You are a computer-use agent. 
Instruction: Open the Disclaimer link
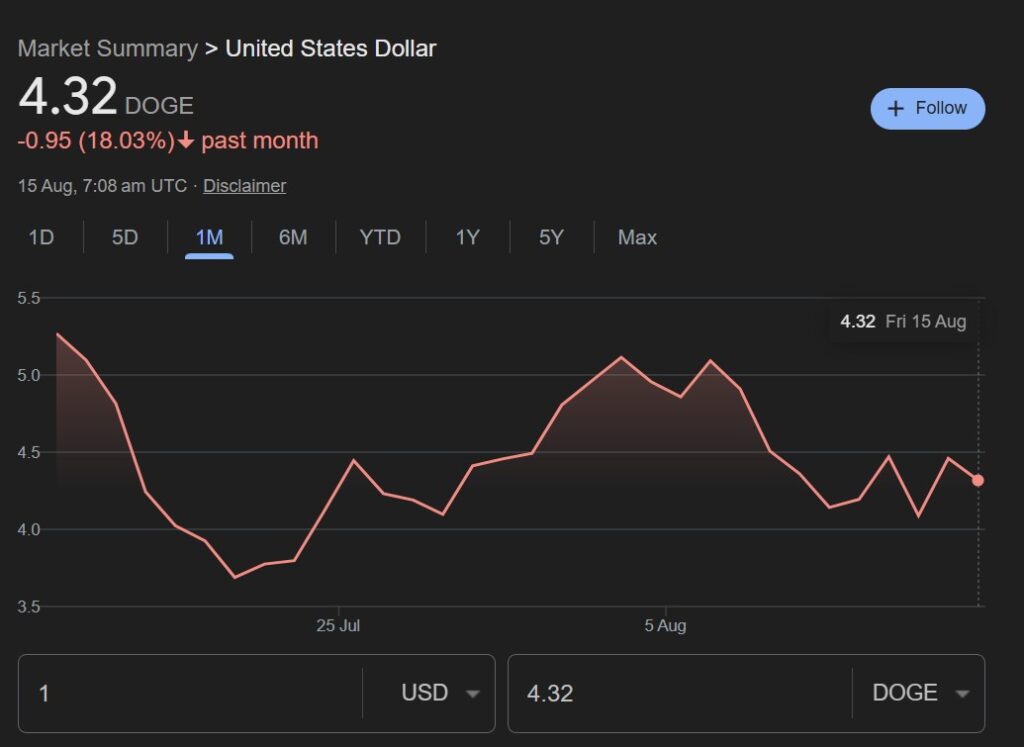(244, 185)
